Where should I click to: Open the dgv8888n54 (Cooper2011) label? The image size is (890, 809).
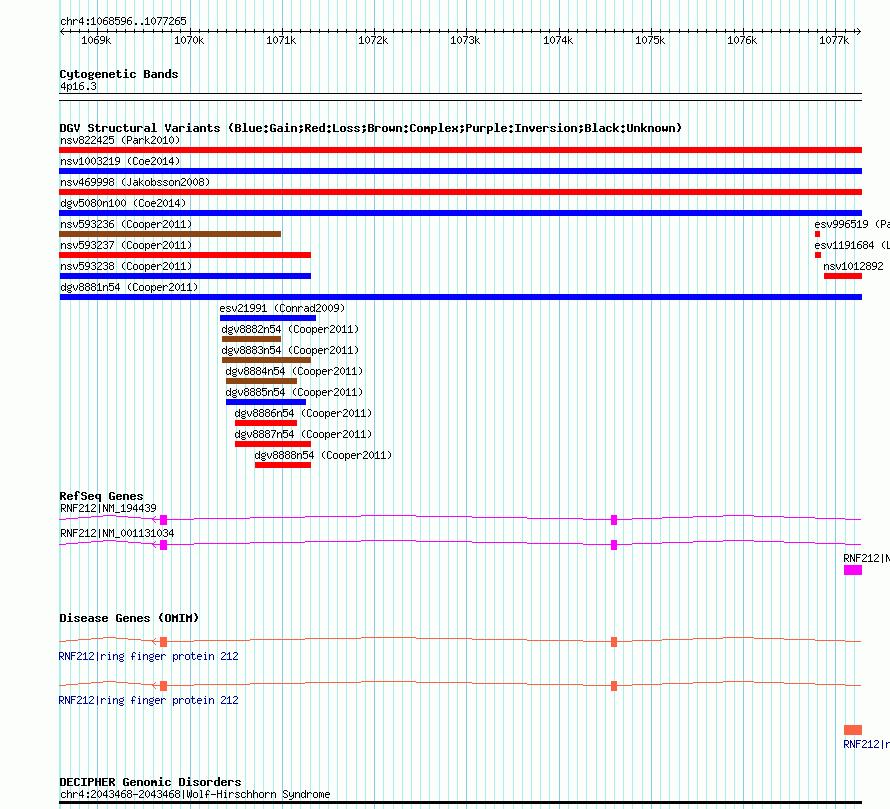(x=323, y=455)
